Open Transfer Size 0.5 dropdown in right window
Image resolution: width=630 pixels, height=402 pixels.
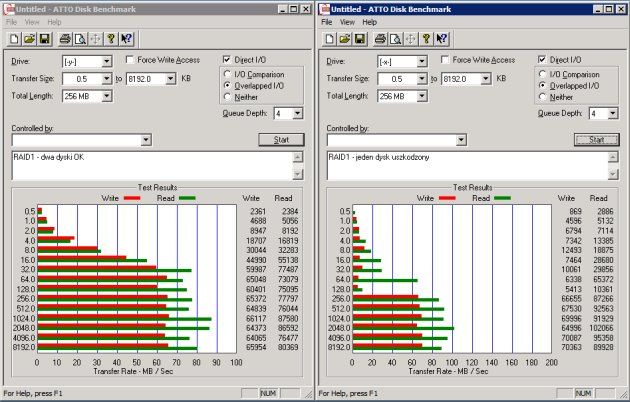pos(421,79)
